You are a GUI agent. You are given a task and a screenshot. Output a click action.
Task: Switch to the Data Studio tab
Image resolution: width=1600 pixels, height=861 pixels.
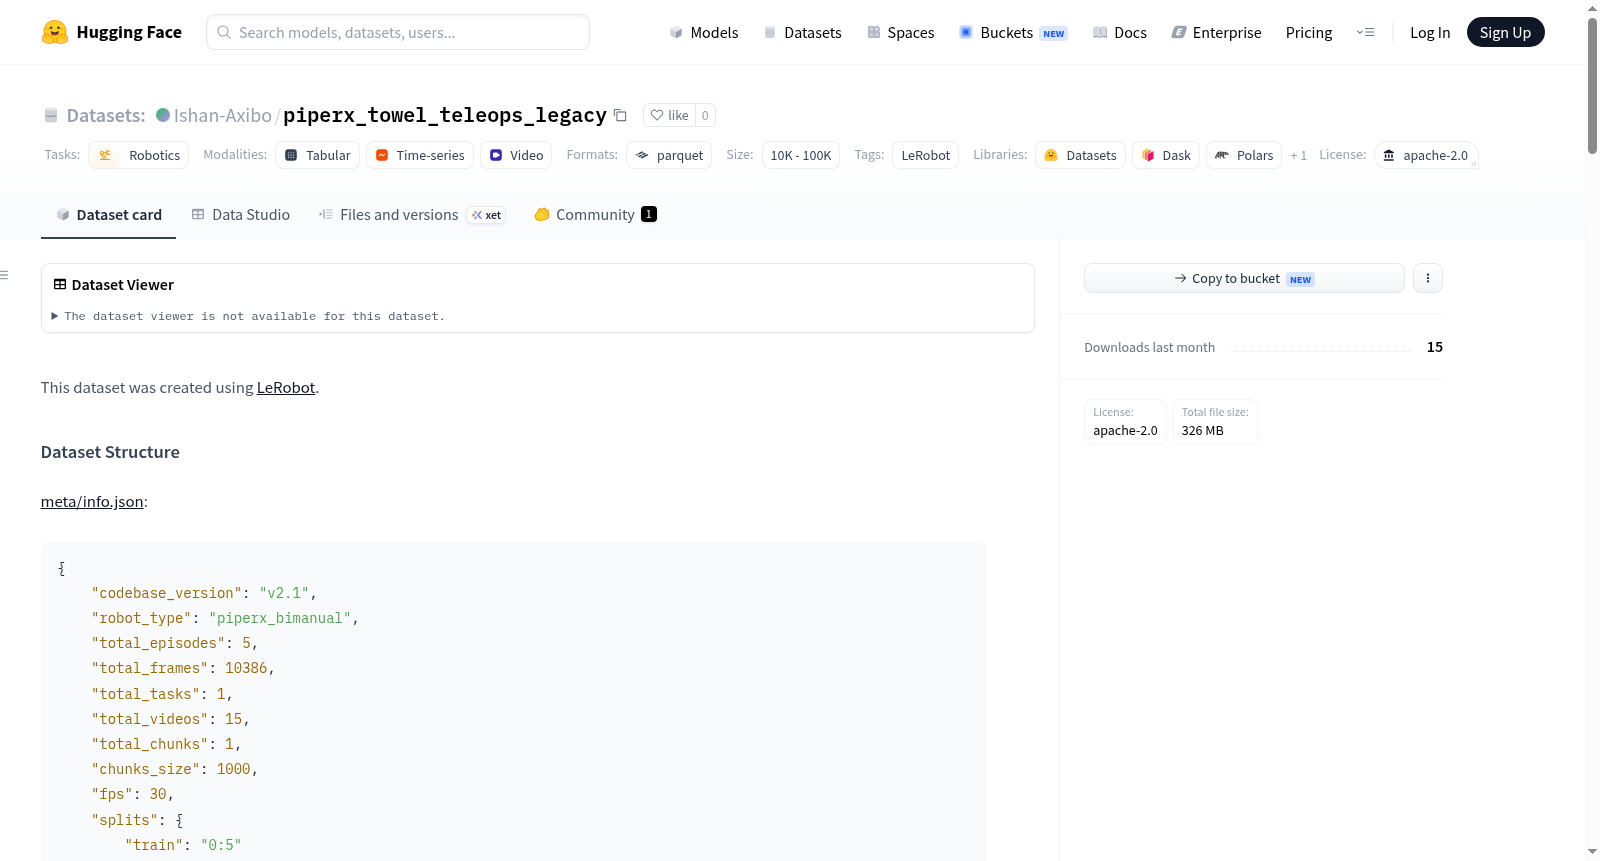click(x=240, y=214)
